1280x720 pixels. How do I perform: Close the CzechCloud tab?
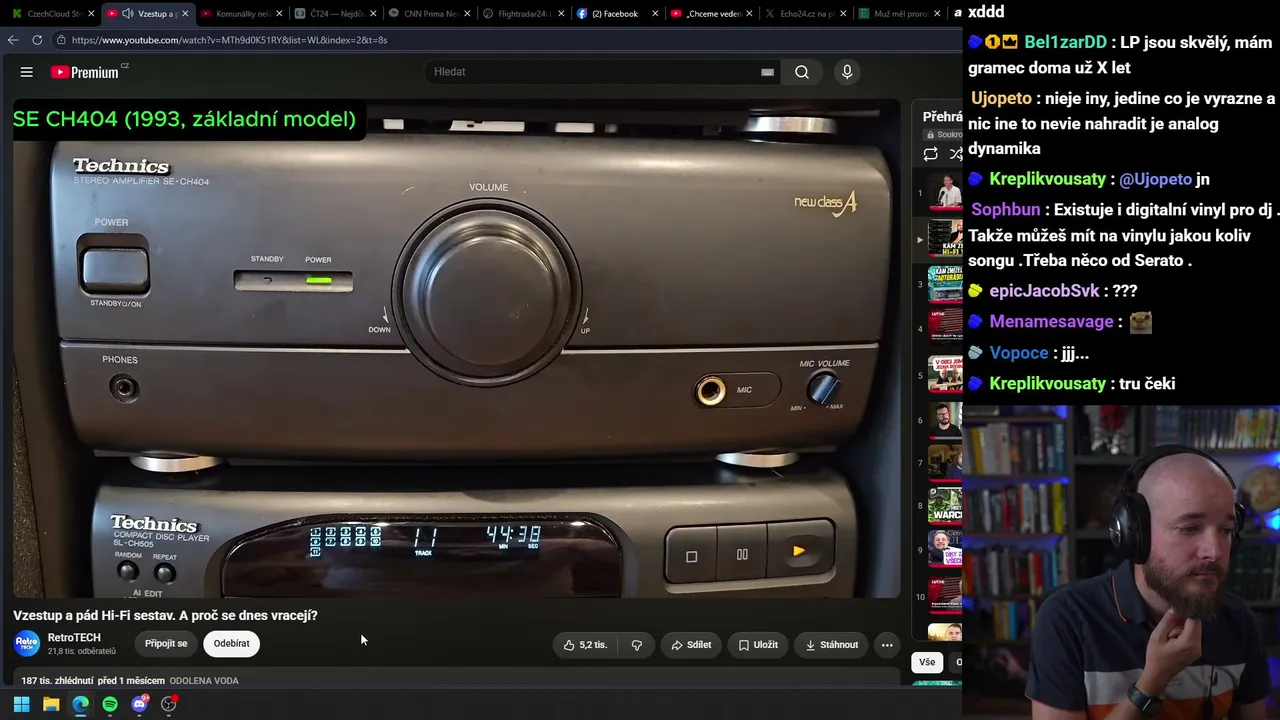coord(91,14)
